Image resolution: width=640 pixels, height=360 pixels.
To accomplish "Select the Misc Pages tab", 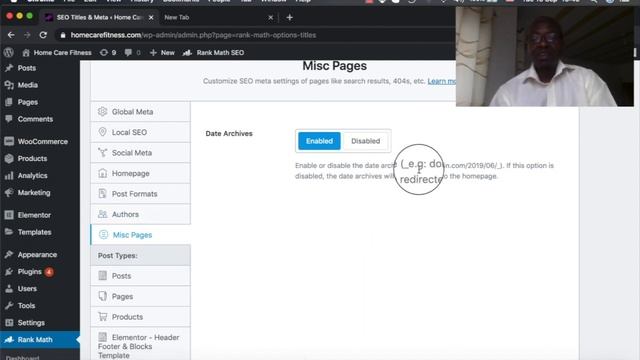I will click(140, 235).
